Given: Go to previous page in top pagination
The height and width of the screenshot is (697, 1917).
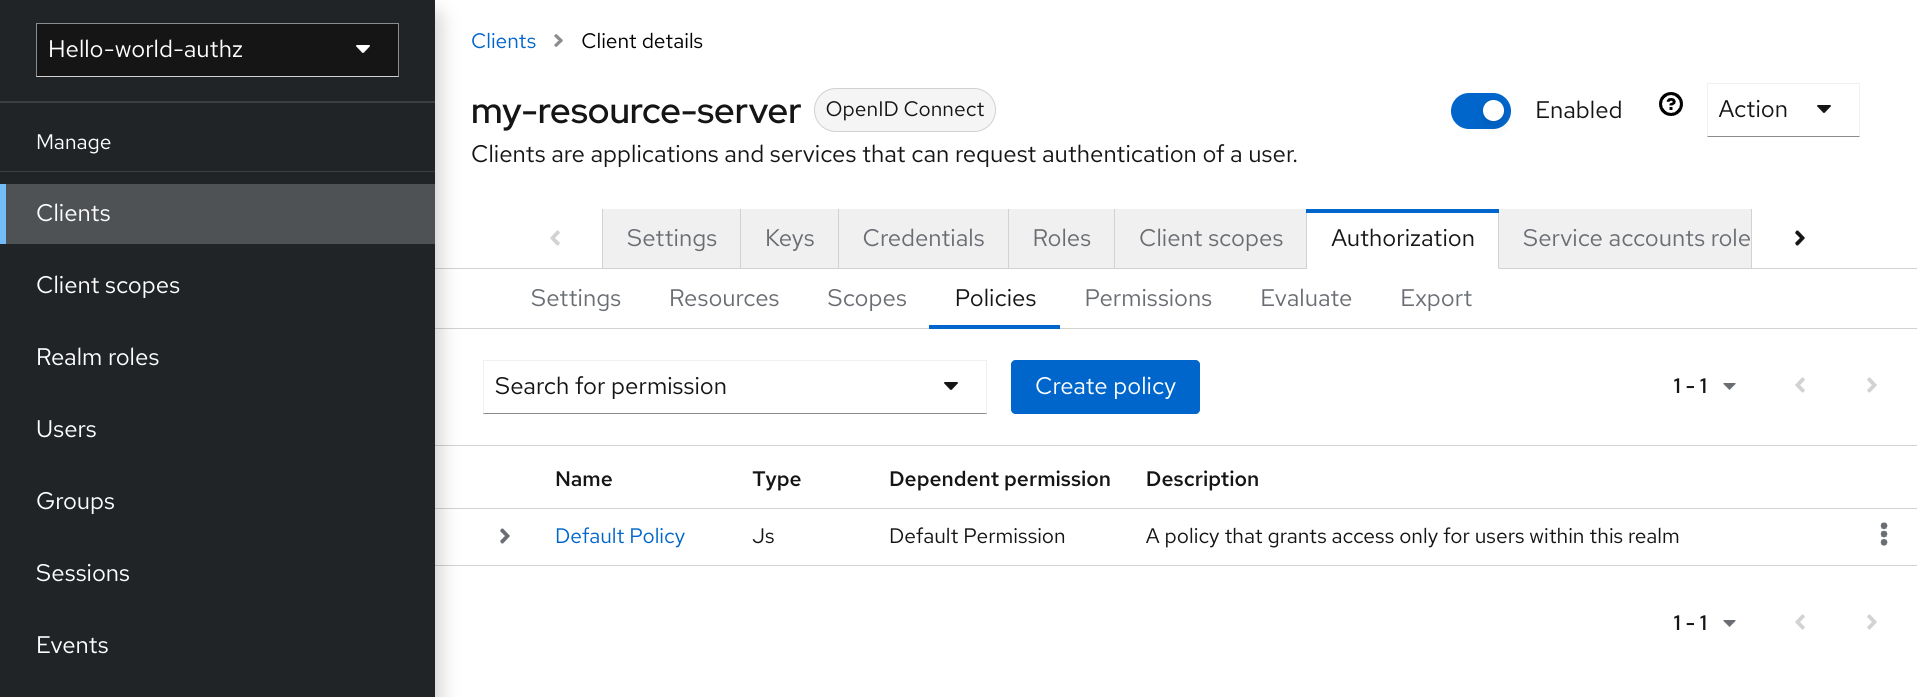Looking at the screenshot, I should 1800,385.
